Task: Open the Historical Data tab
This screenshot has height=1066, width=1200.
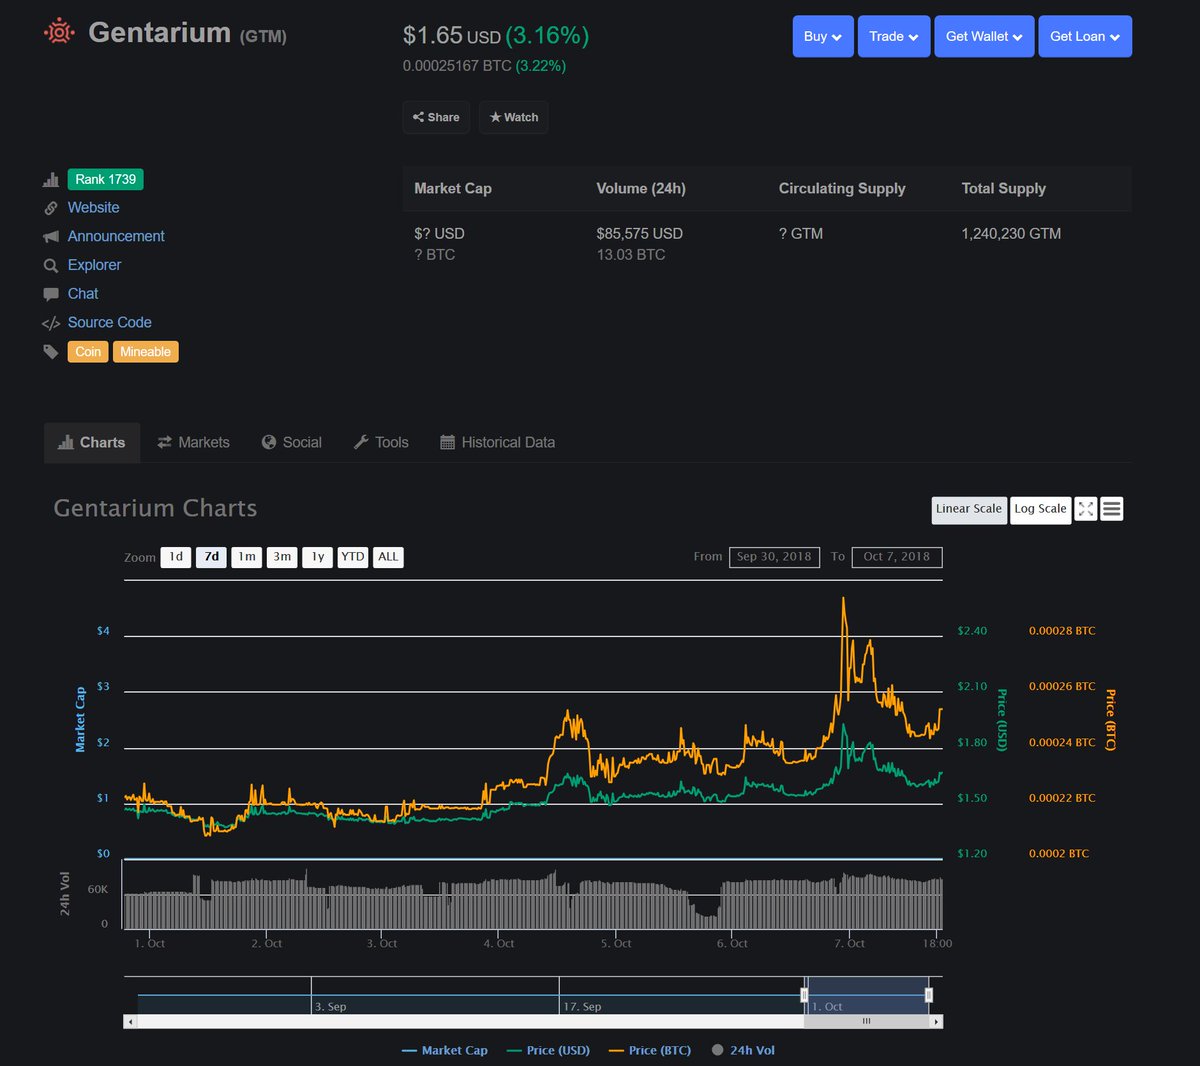Action: tap(497, 442)
